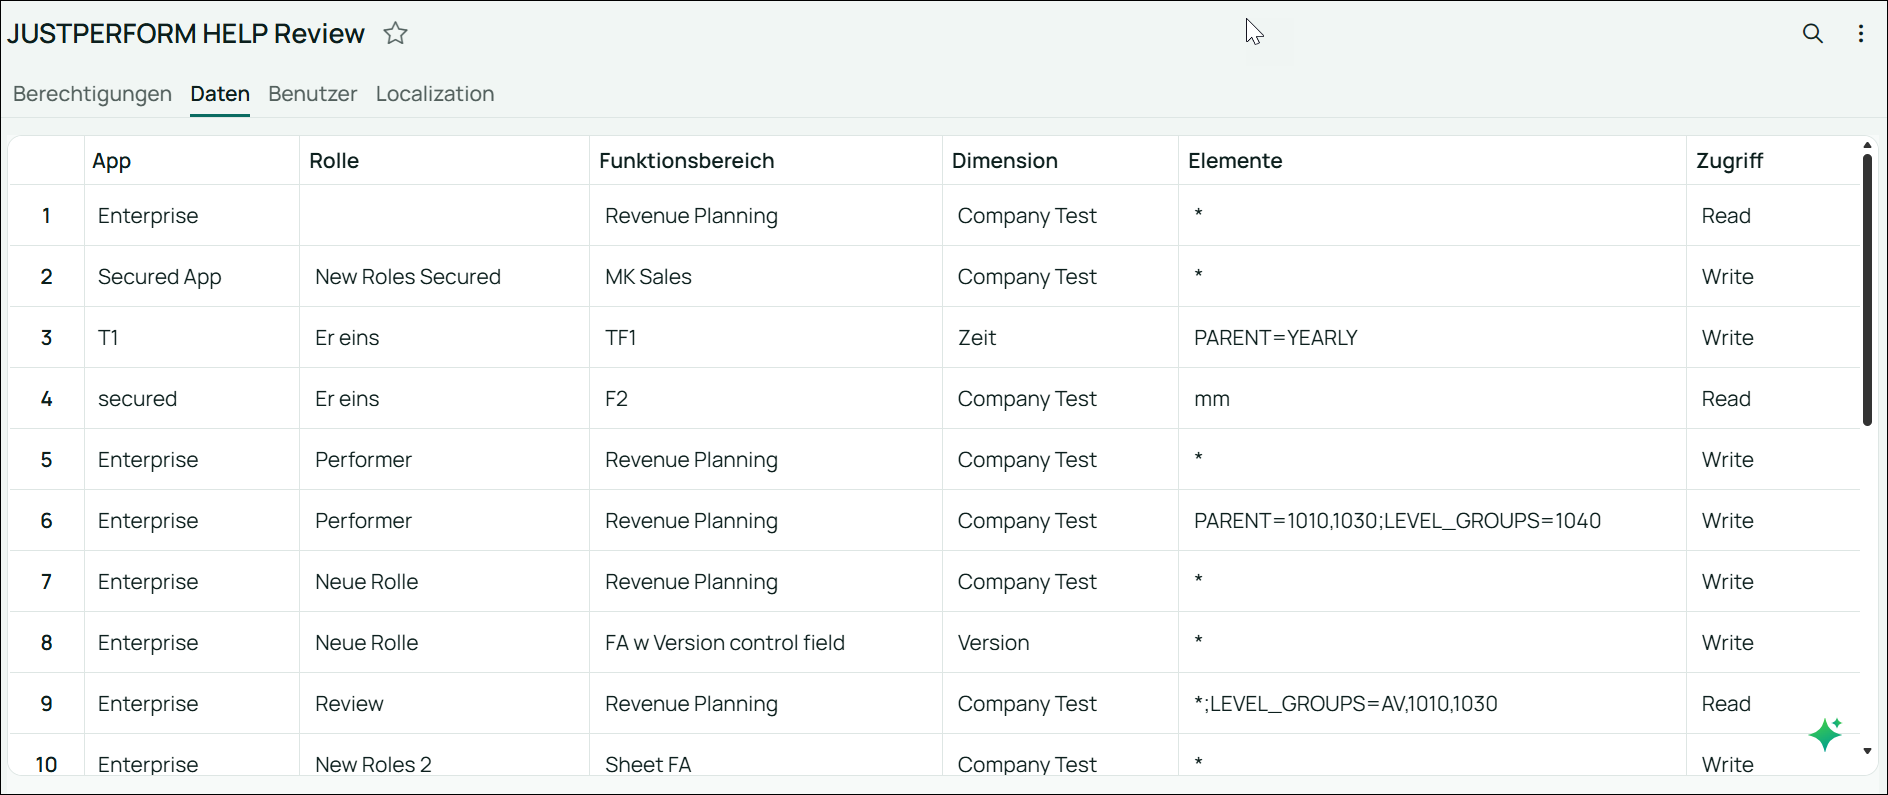Viewport: 1888px width, 795px height.
Task: Click the Version dimension cell in row 8
Action: tap(1060, 643)
